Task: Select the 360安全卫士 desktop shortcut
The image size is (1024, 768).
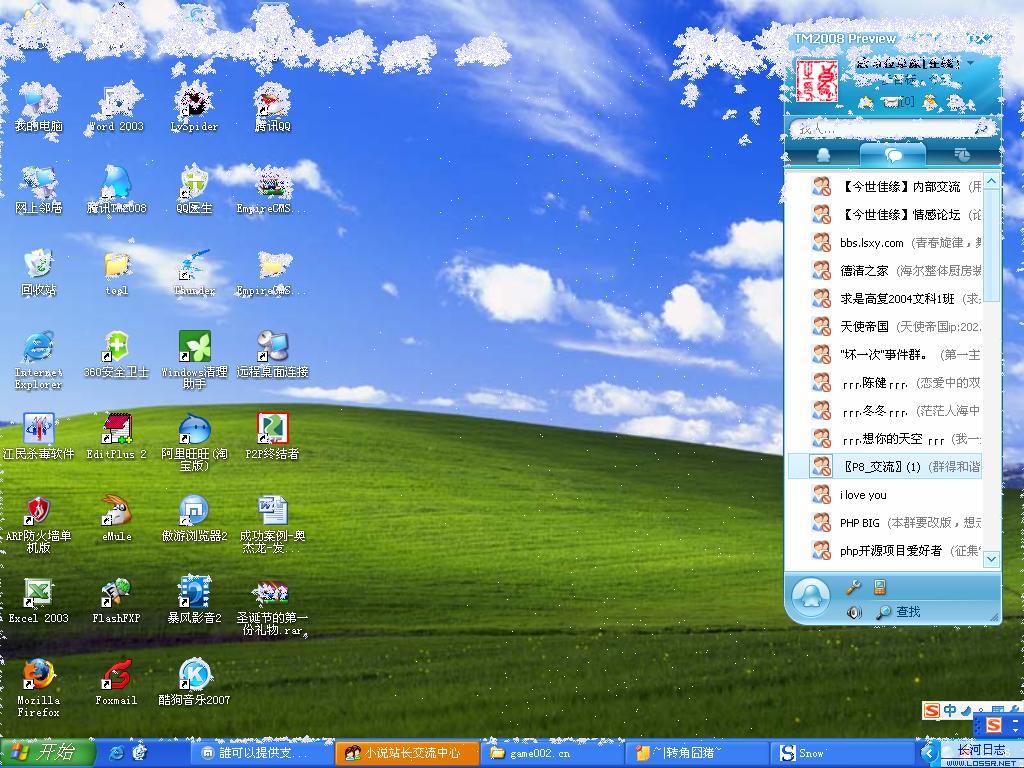Action: click(x=116, y=355)
